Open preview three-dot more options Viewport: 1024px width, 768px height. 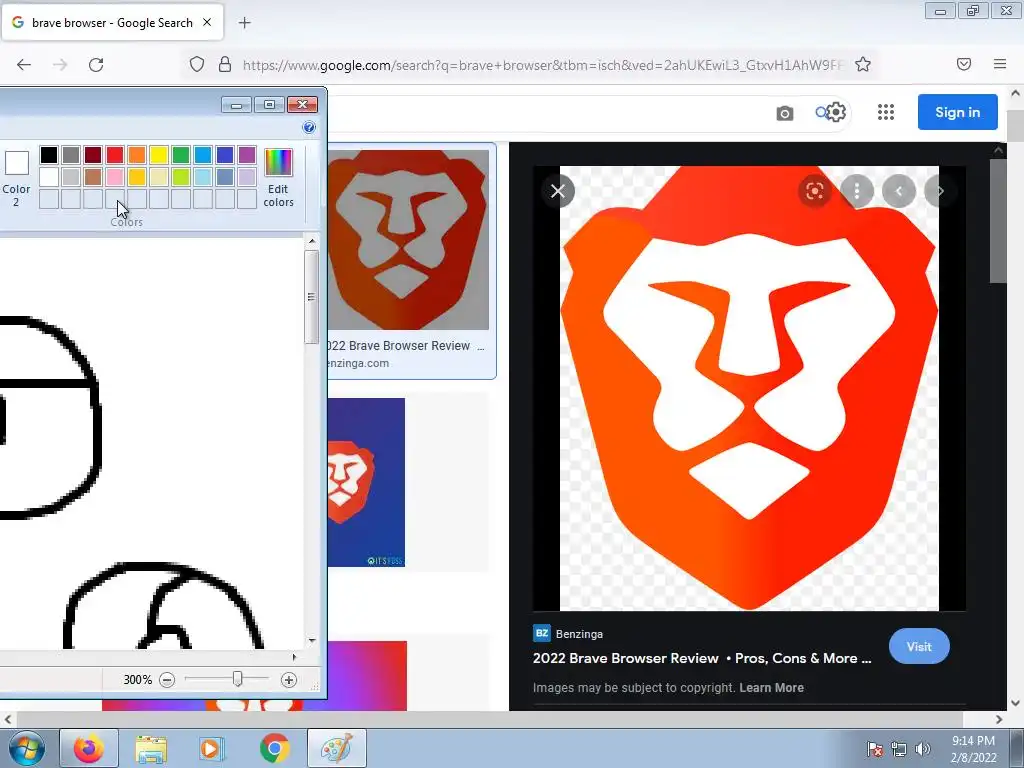pos(856,191)
